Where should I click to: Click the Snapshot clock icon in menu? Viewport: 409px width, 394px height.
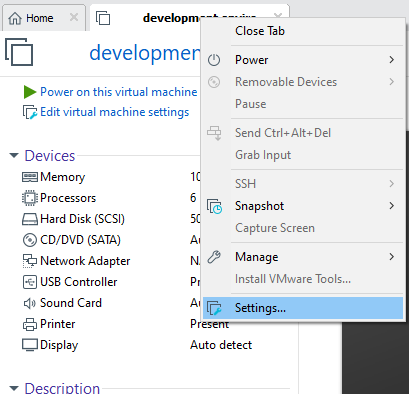tap(214, 206)
